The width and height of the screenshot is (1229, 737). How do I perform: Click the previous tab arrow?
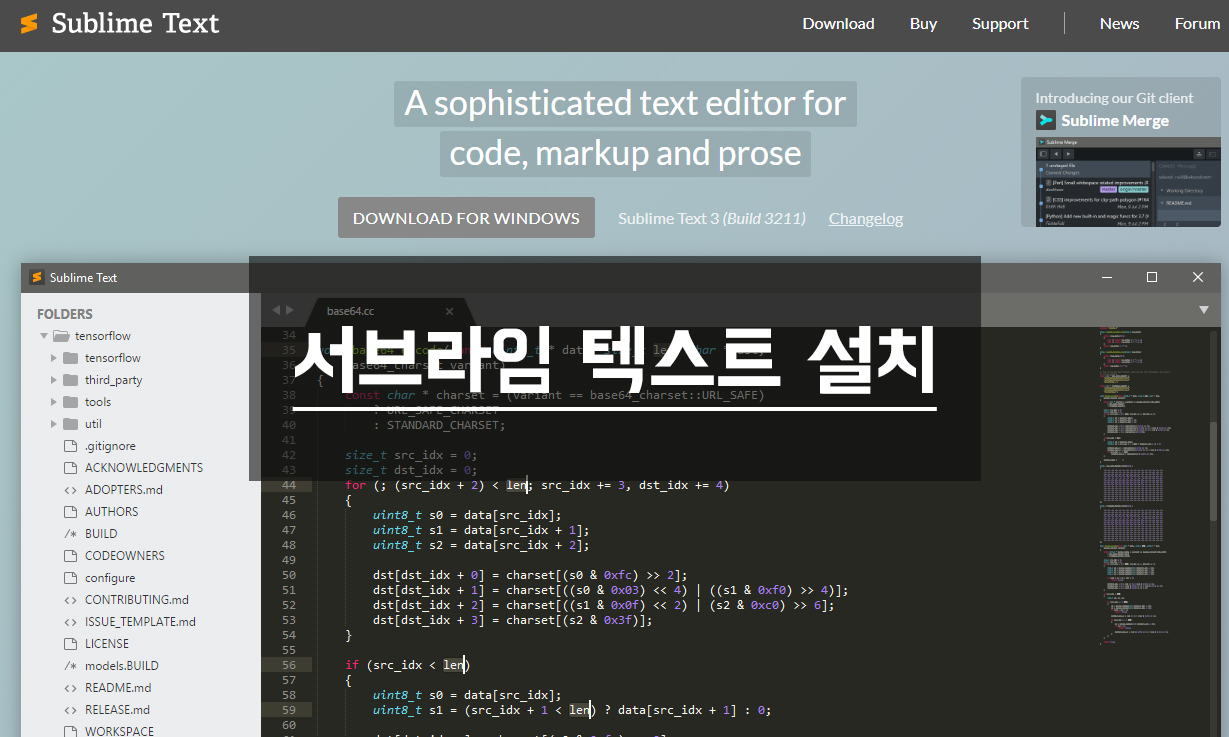tap(276, 310)
